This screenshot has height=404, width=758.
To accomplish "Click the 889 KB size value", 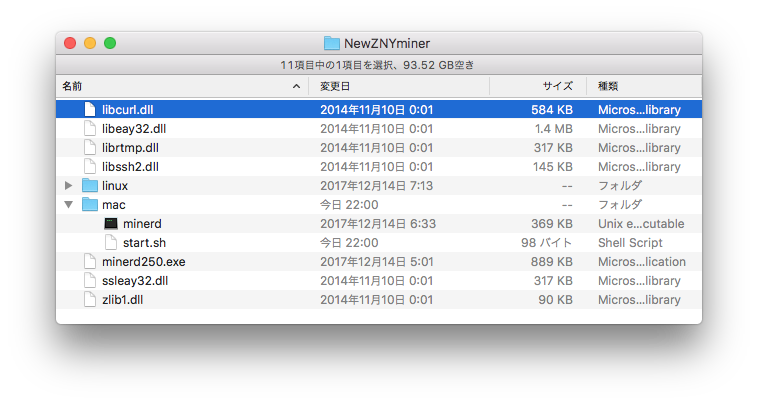I will coord(552,262).
